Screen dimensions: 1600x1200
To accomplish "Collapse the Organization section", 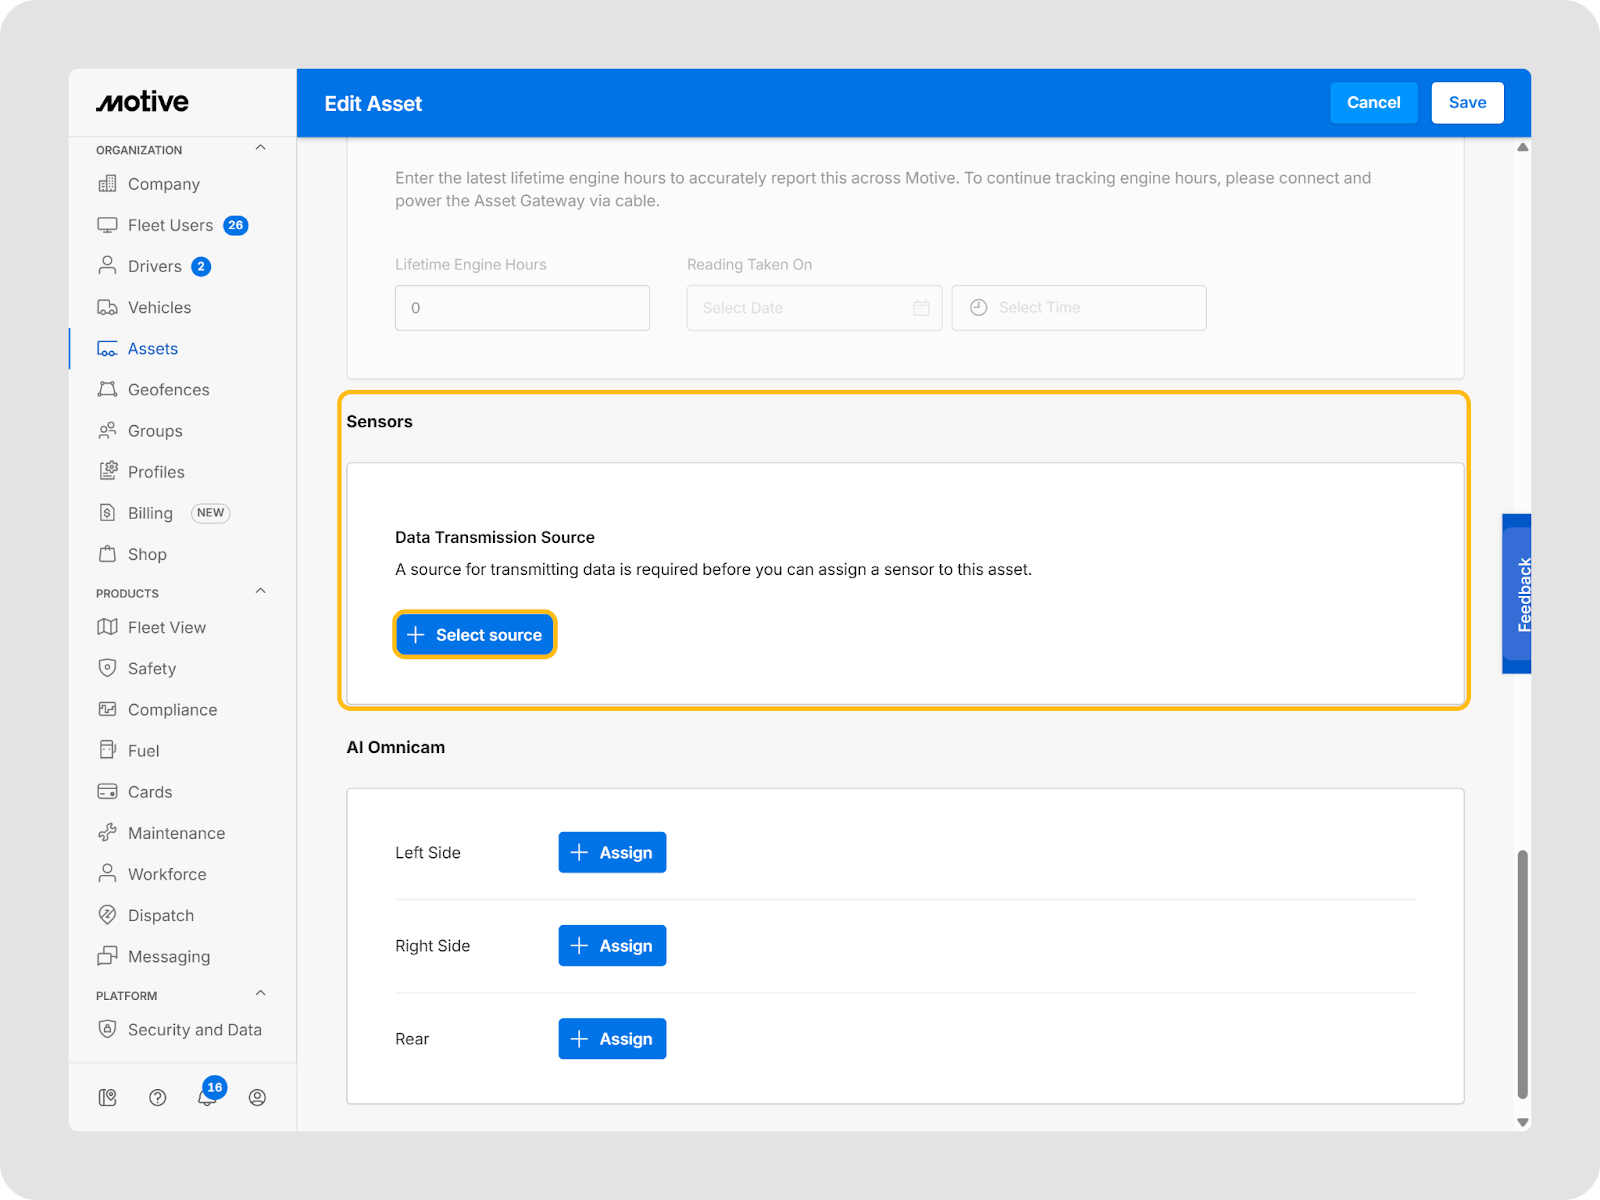I will point(260,148).
